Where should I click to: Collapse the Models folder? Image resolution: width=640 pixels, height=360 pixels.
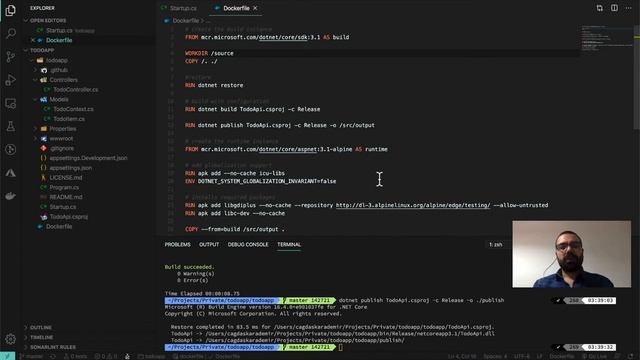pyautogui.click(x=59, y=100)
